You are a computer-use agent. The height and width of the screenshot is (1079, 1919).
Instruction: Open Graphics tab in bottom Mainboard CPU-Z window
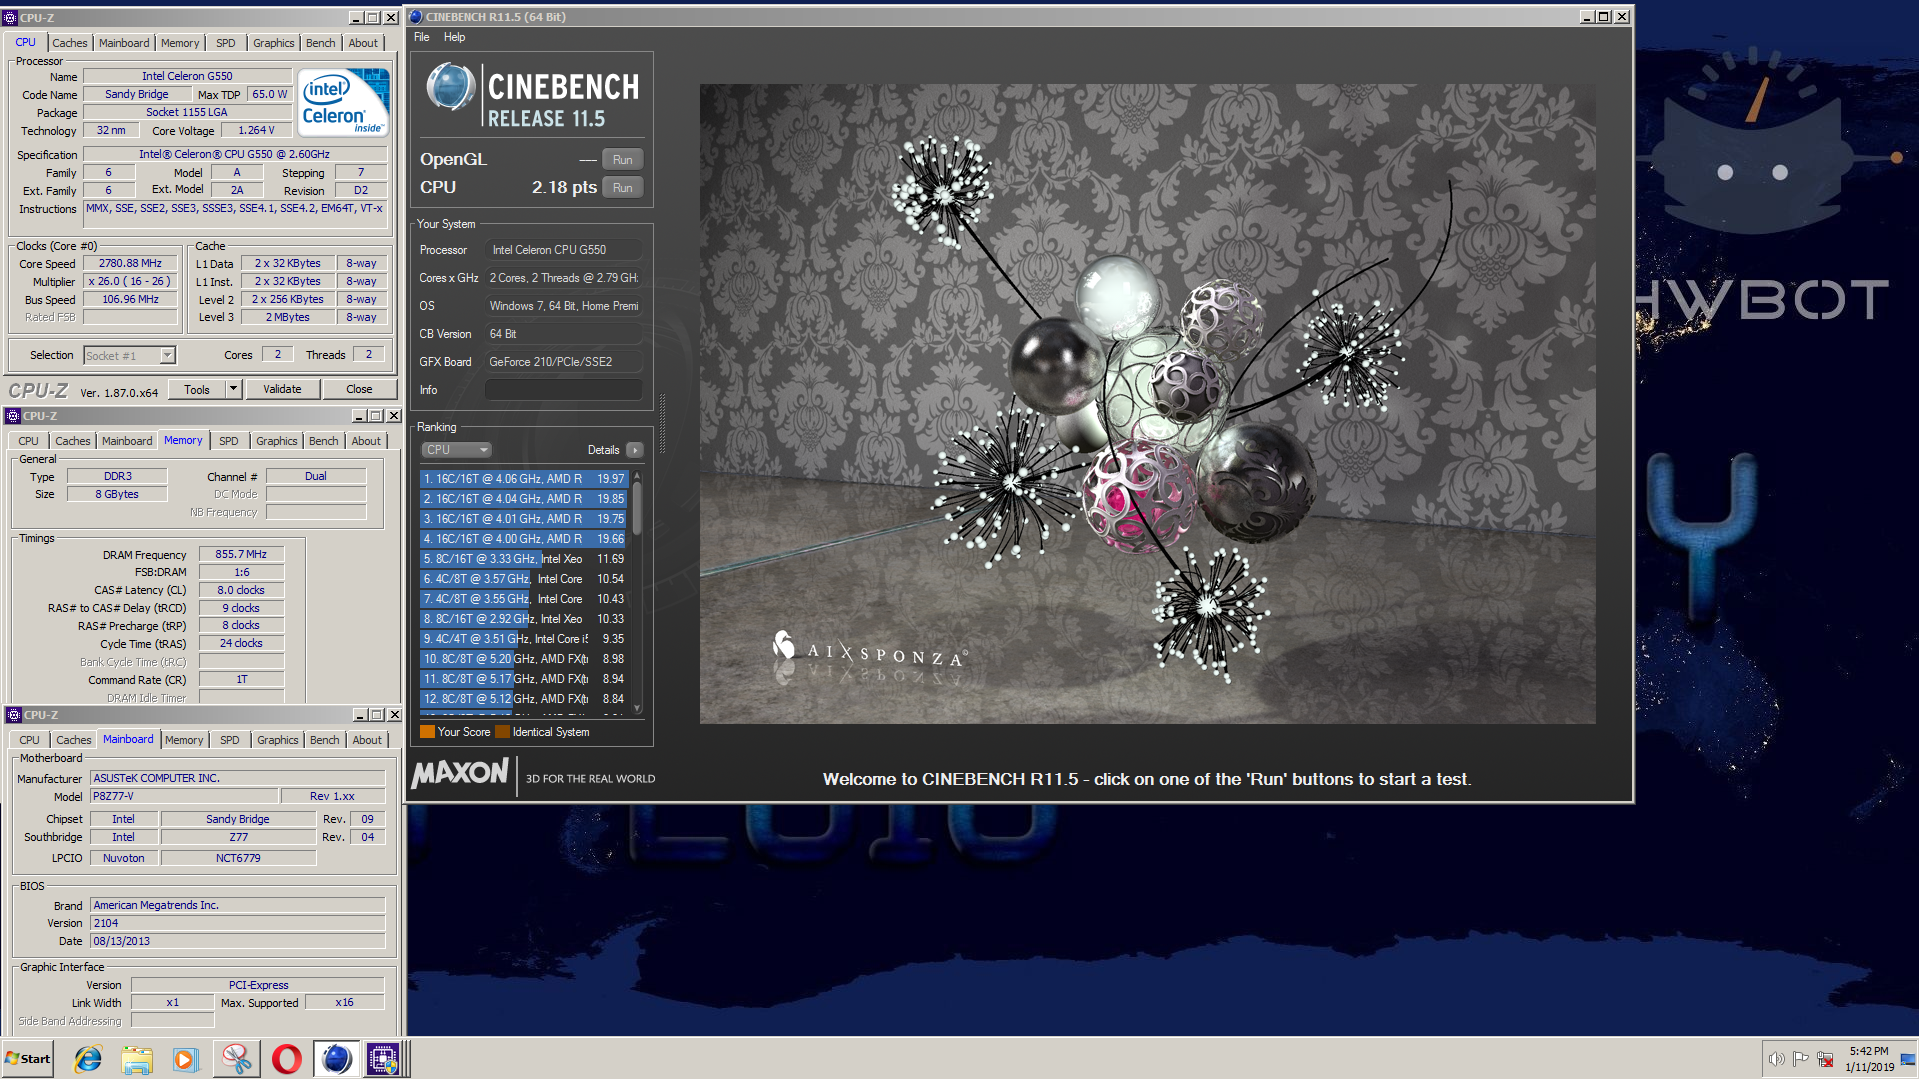click(278, 740)
